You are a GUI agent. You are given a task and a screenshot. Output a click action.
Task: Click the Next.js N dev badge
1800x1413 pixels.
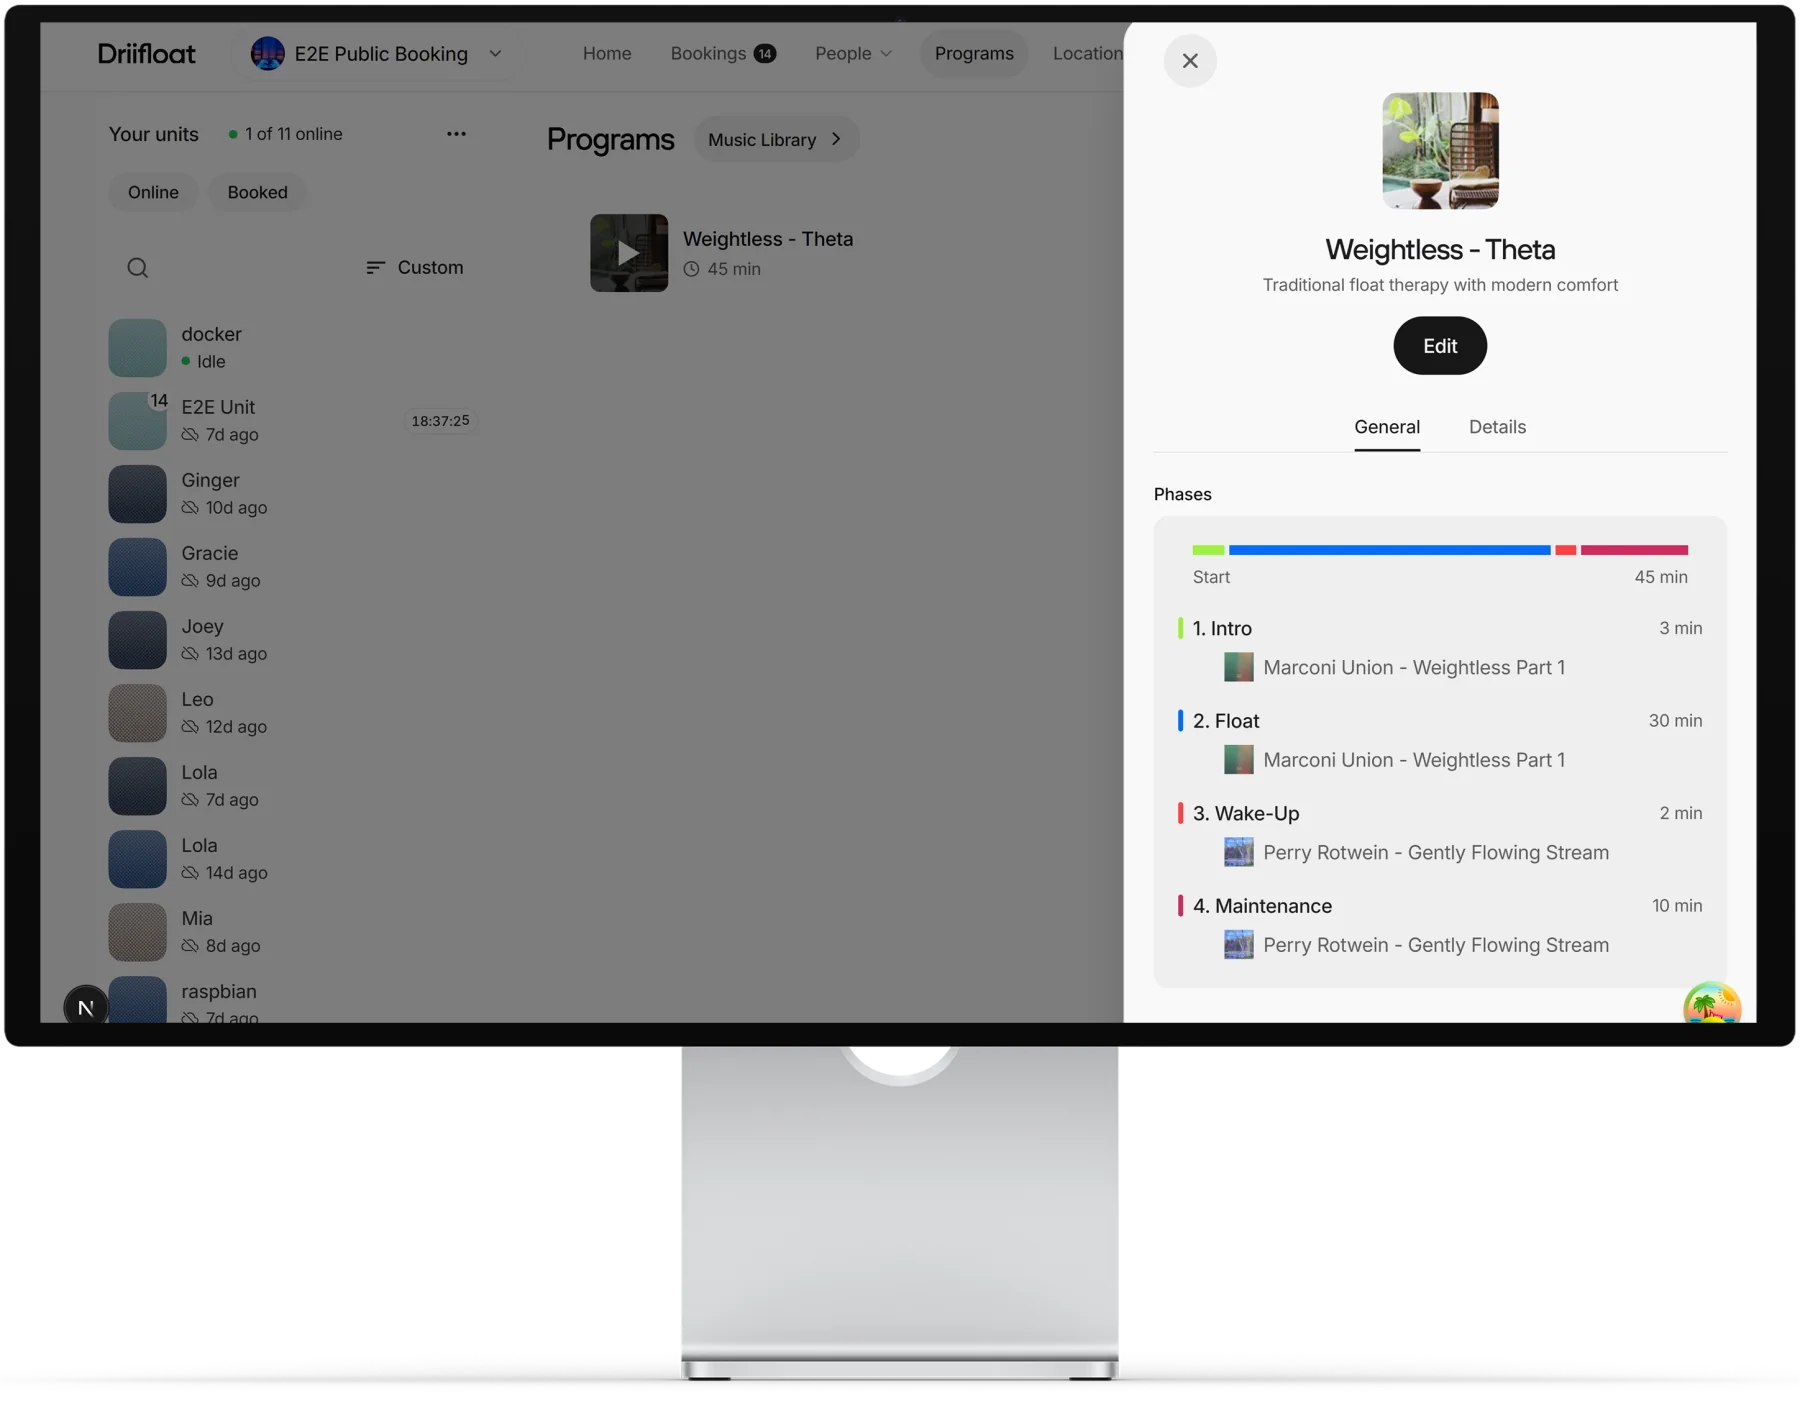coord(86,1007)
